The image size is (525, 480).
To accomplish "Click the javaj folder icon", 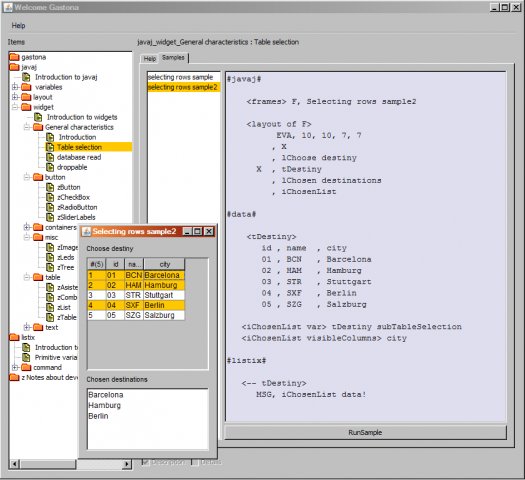I will point(14,67).
